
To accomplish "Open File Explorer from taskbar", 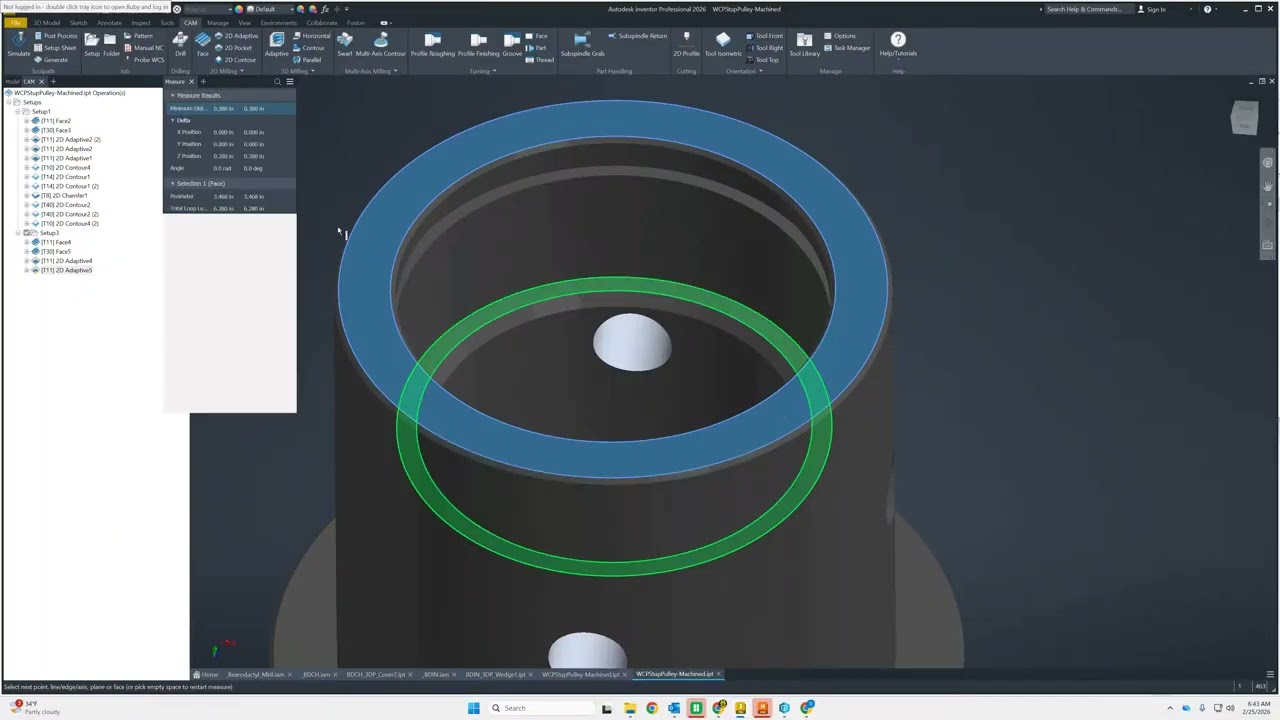I will pos(629,708).
